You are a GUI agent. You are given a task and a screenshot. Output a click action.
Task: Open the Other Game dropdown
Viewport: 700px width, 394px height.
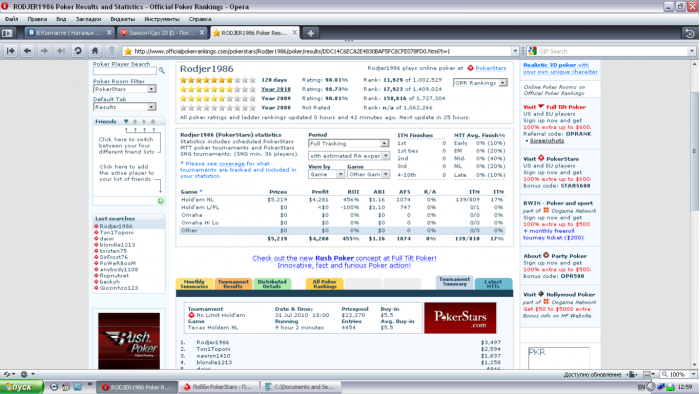pos(368,174)
